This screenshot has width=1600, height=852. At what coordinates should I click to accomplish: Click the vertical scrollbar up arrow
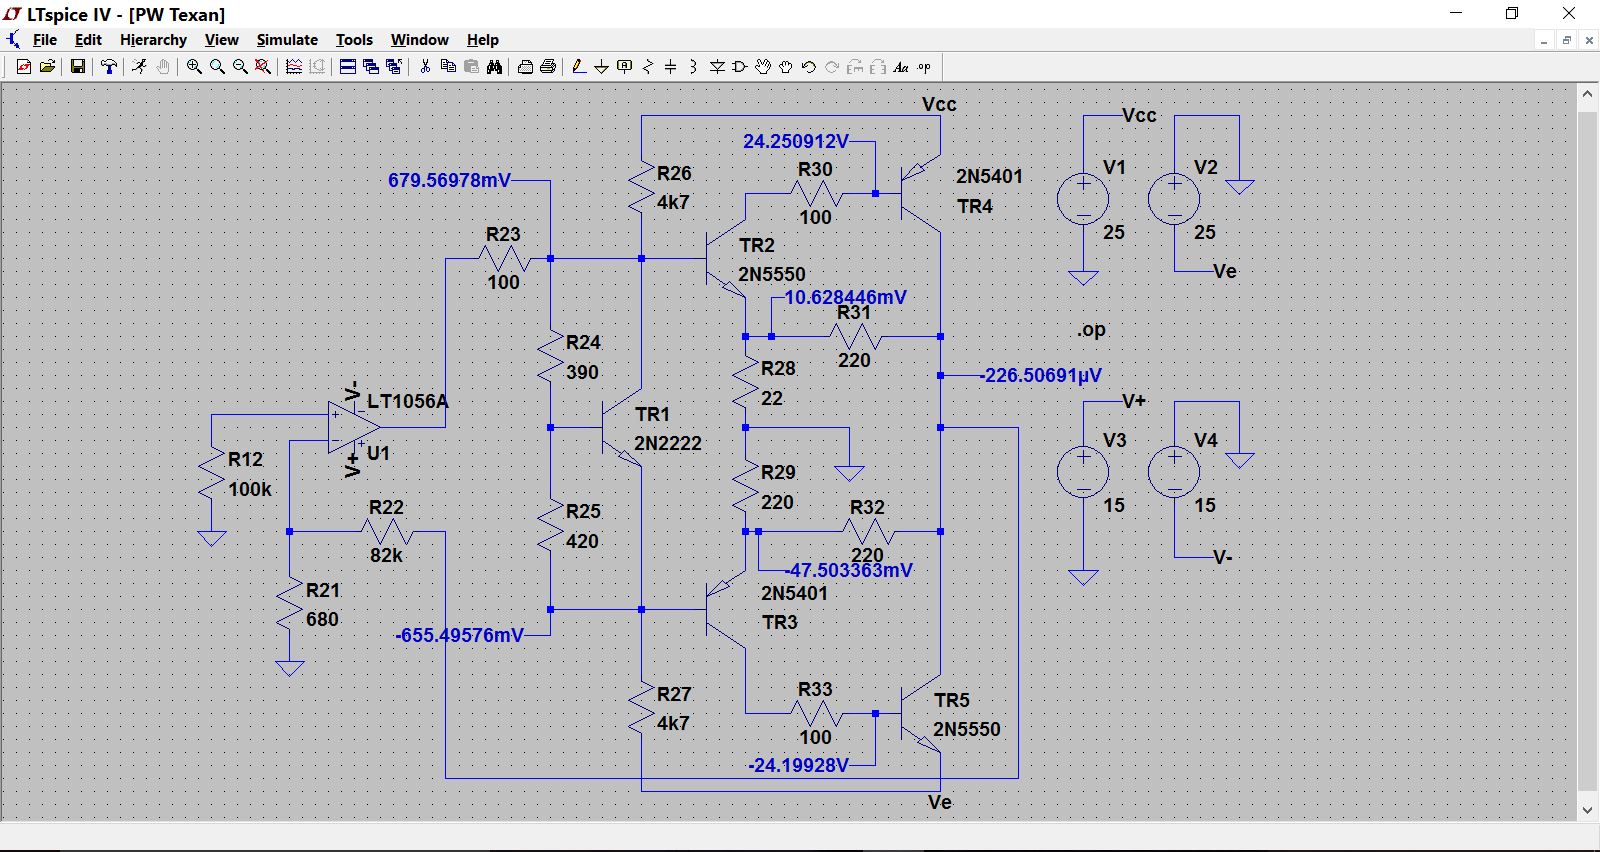point(1587,94)
